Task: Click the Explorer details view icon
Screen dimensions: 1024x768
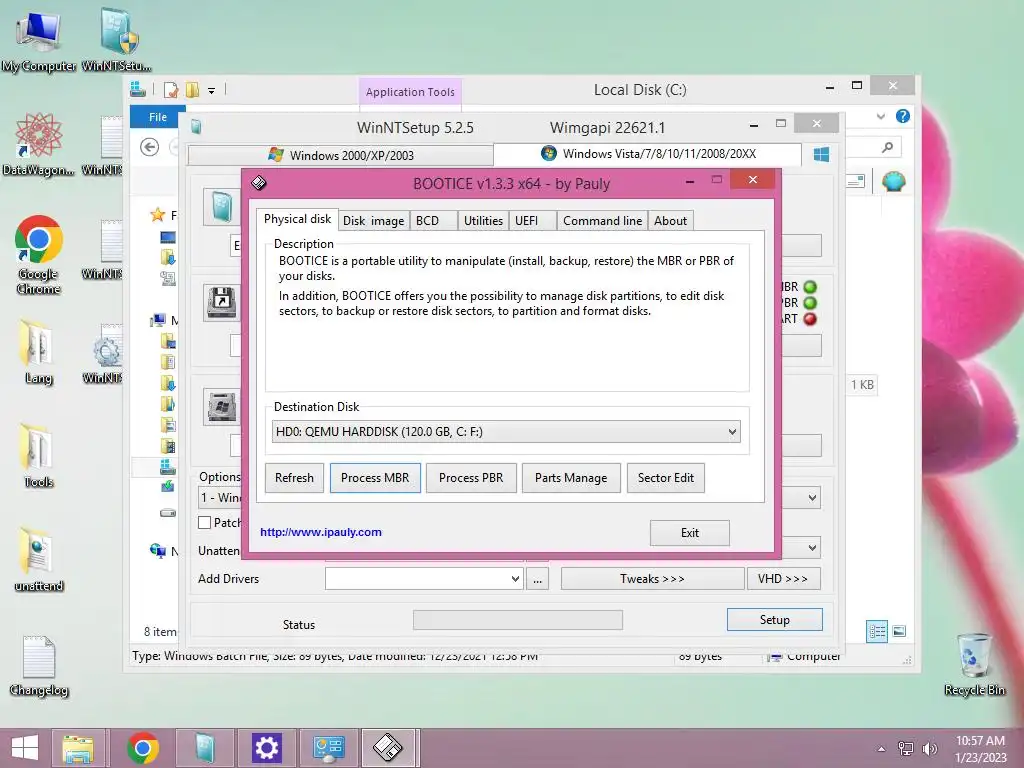Action: click(x=877, y=631)
